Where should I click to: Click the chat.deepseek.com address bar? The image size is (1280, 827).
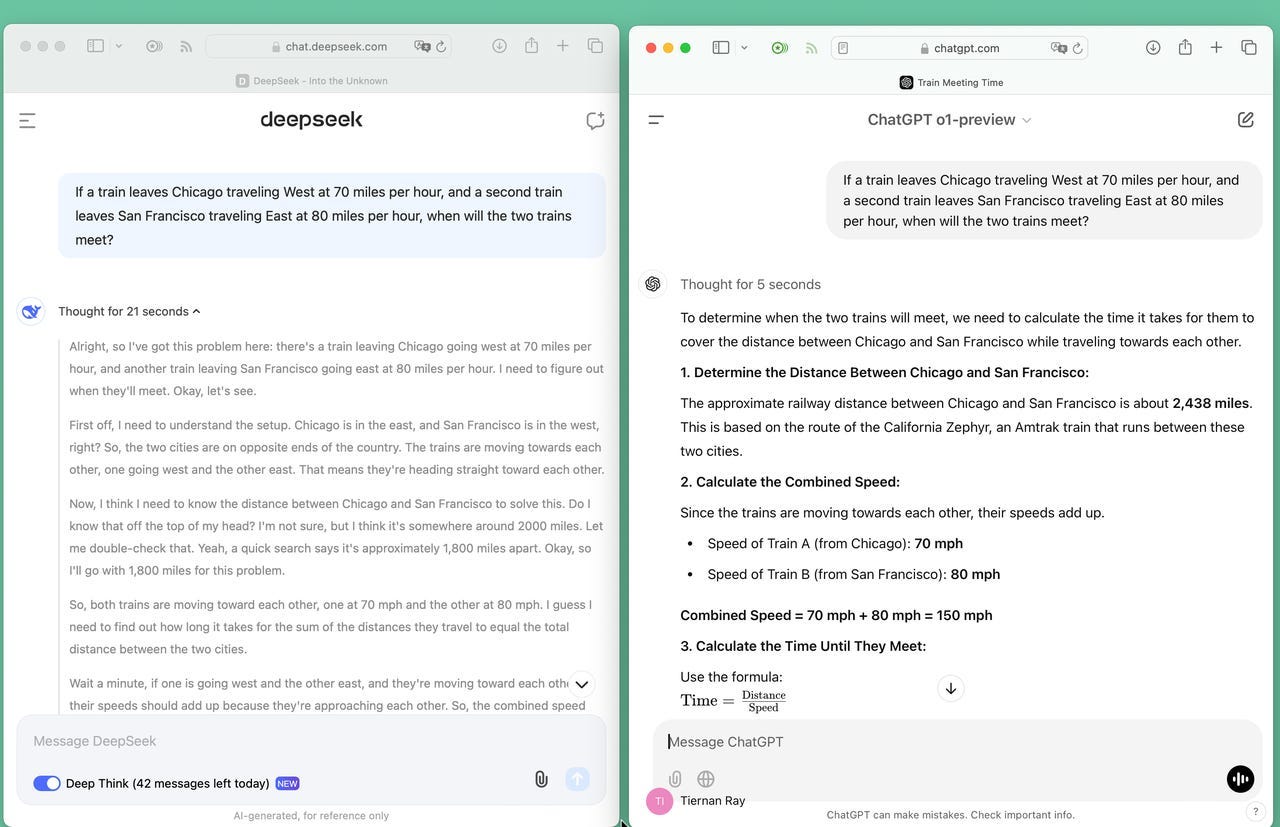pyautogui.click(x=328, y=46)
